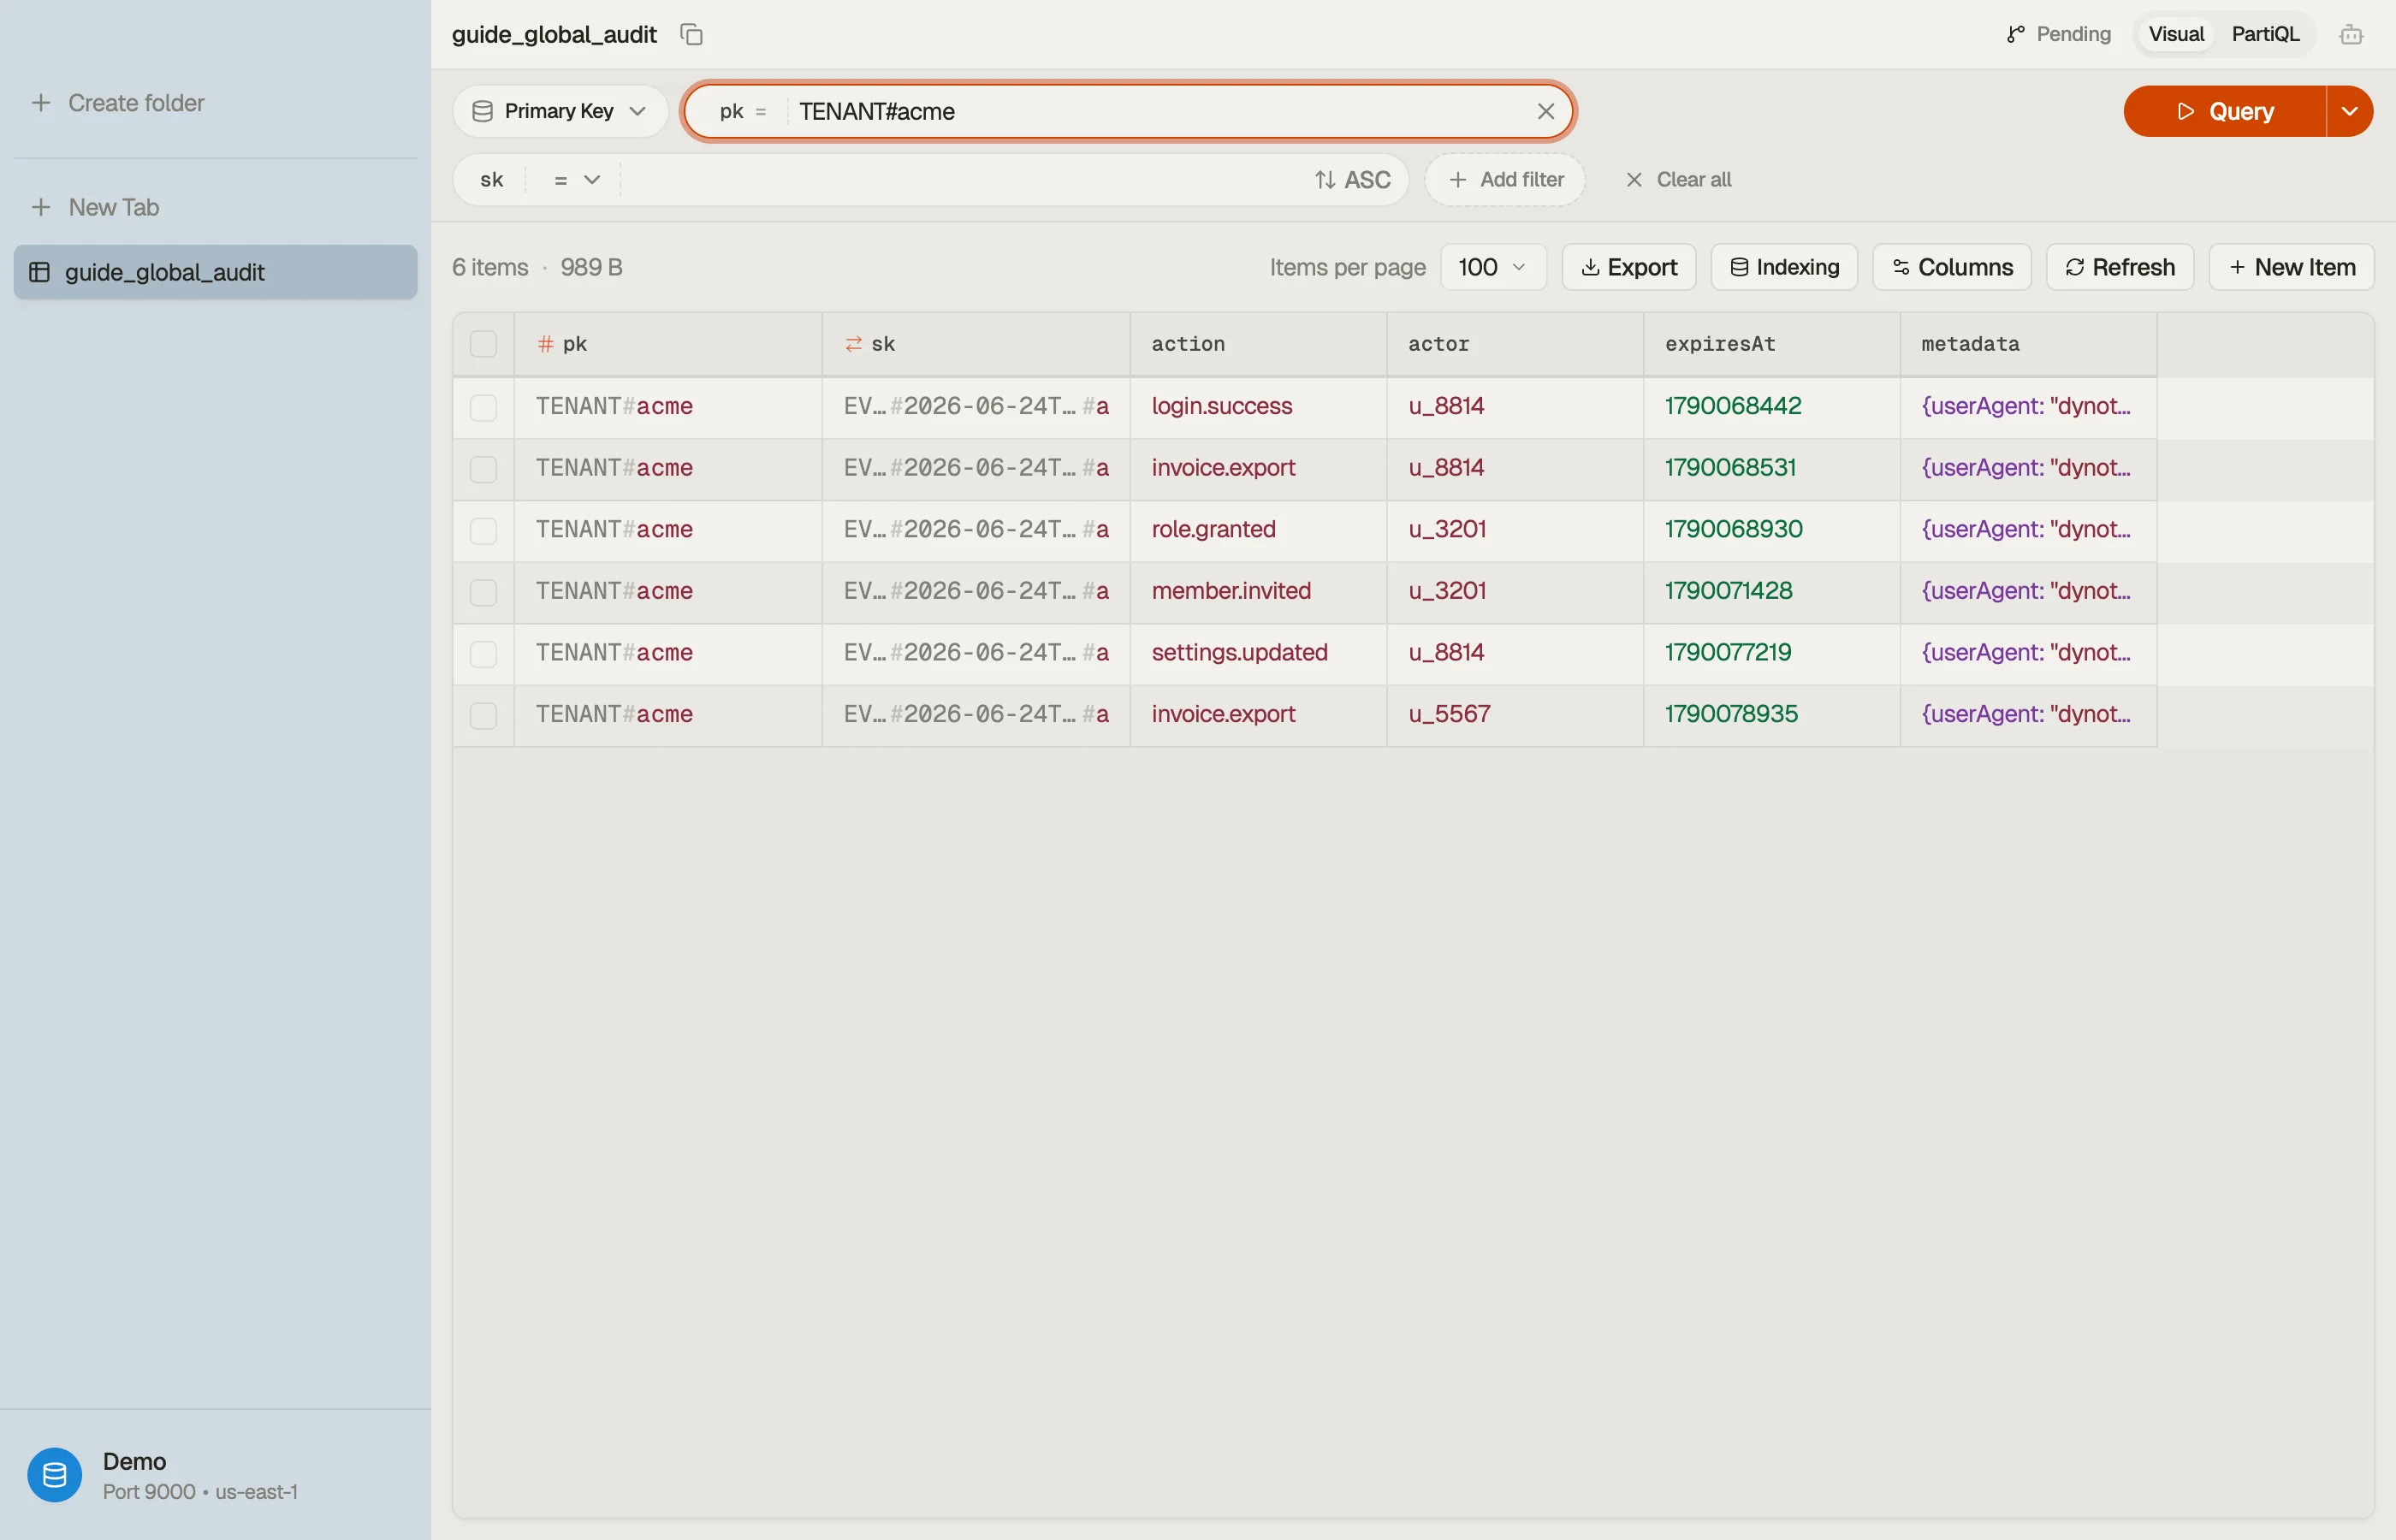Screen dimensions: 2396x1540
Task: Select guide_global_audit tab in sidebar
Action: 215,272
